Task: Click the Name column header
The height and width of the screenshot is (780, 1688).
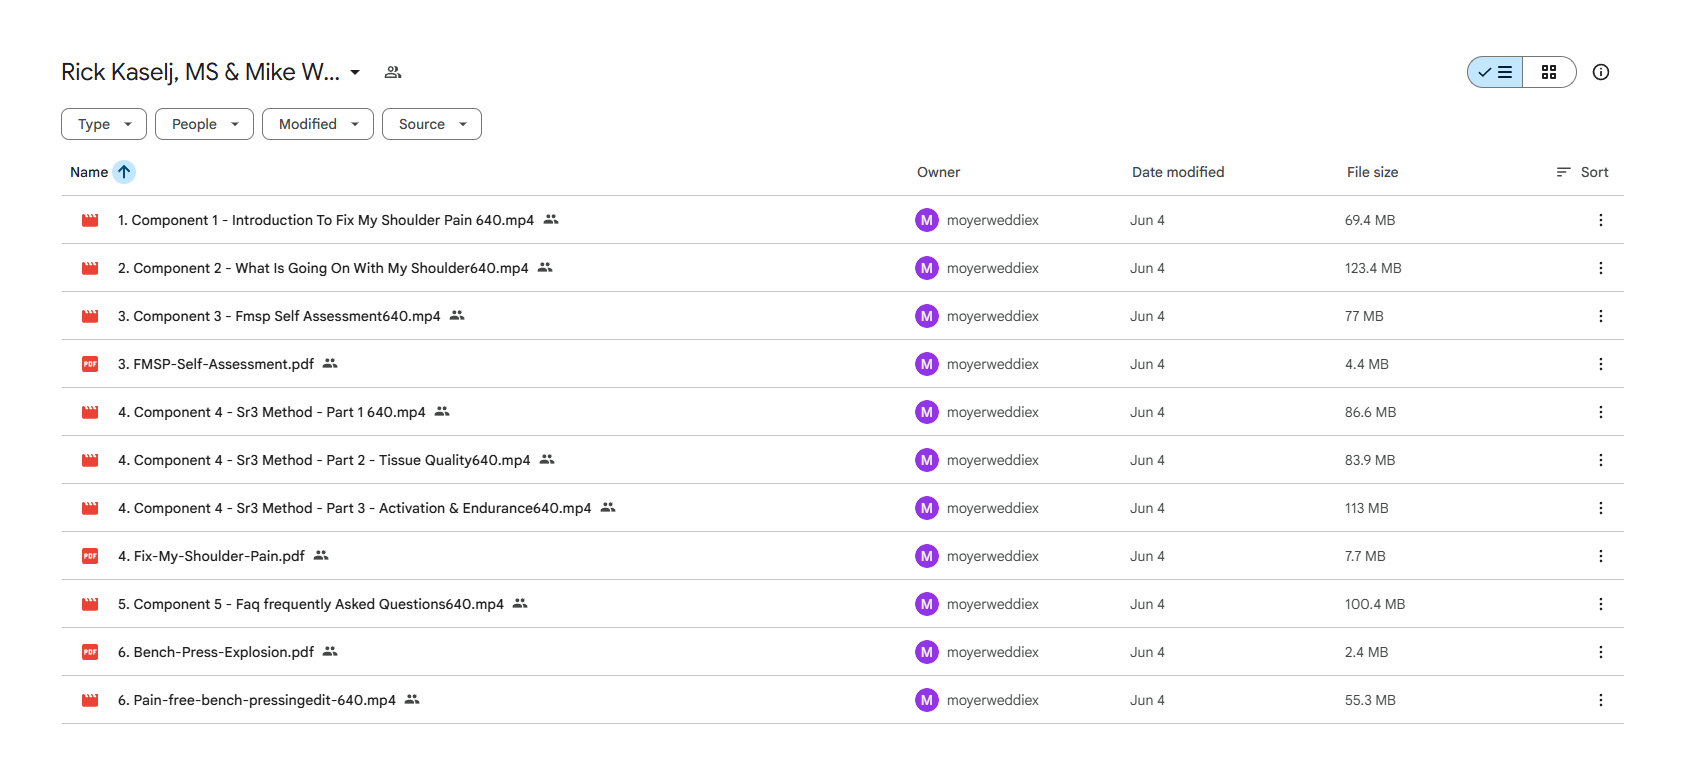Action: pos(89,172)
